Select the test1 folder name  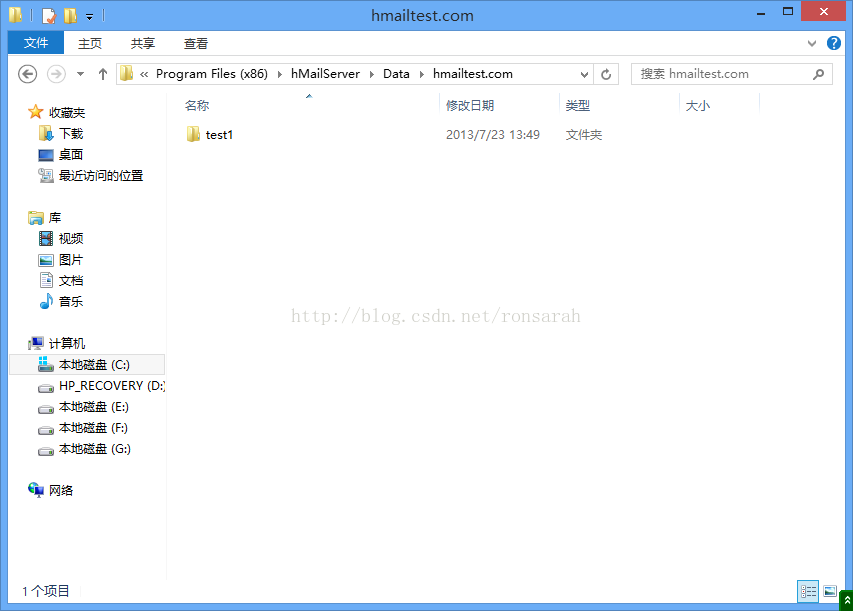[x=219, y=135]
